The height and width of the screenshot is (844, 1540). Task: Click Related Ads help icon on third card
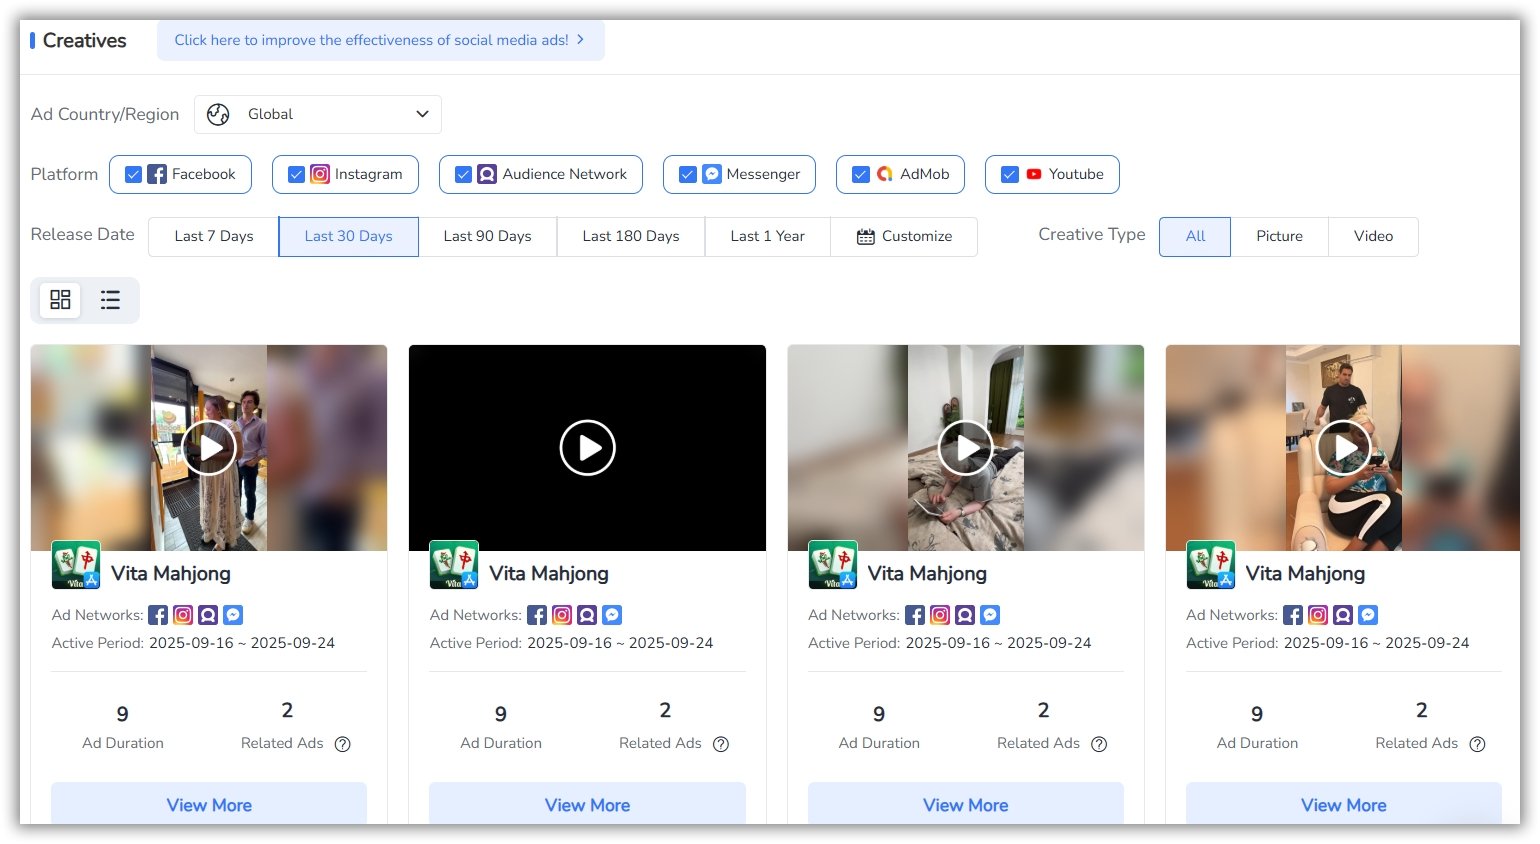[x=1099, y=744]
